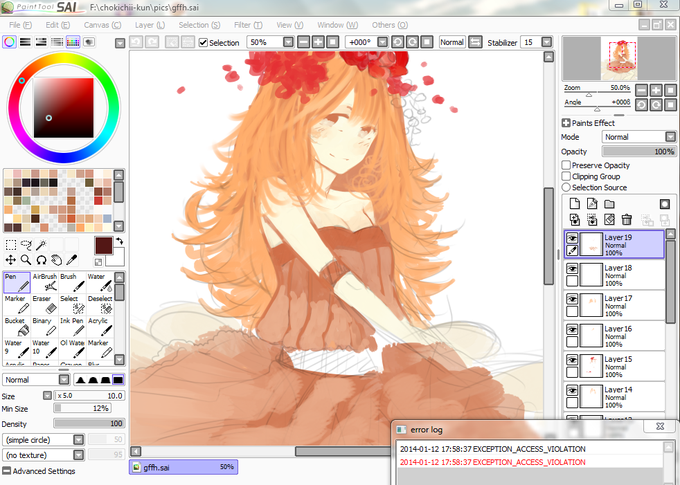Click the navigator preview thumbnail

coord(619,59)
